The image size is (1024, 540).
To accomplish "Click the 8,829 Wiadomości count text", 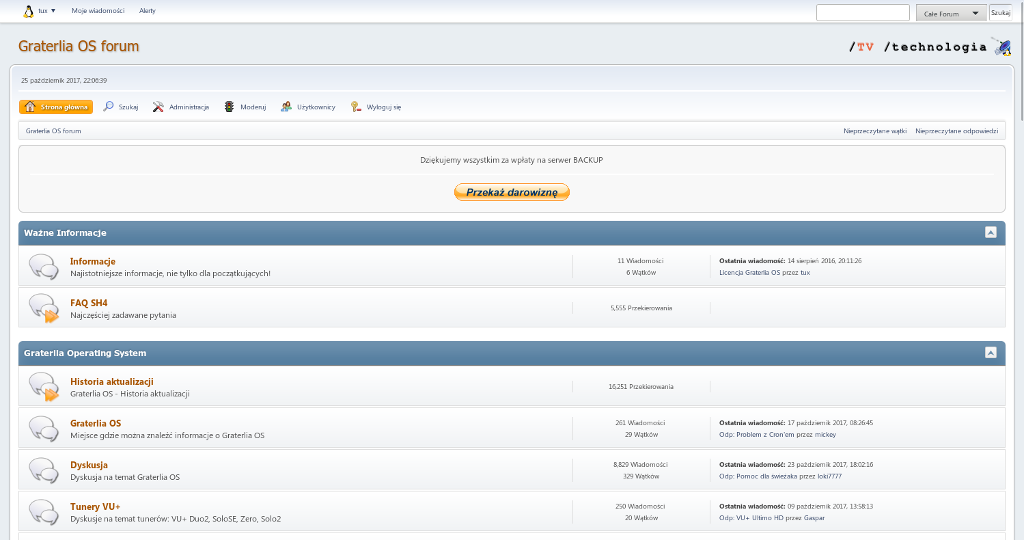I will point(641,465).
